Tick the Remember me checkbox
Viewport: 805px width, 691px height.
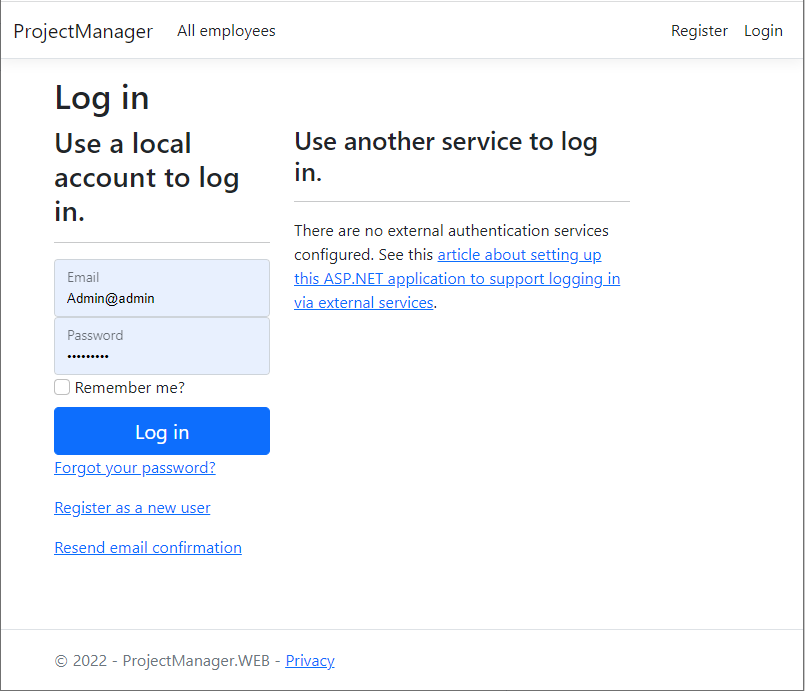point(62,387)
